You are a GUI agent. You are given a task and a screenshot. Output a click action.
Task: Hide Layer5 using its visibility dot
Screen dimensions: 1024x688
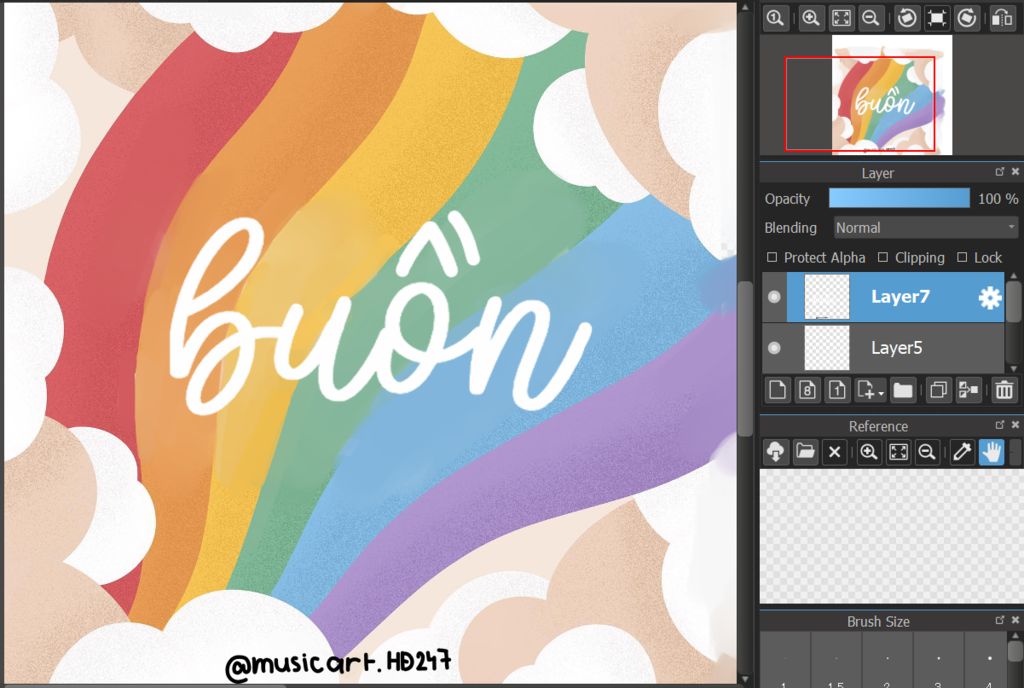click(x=775, y=348)
